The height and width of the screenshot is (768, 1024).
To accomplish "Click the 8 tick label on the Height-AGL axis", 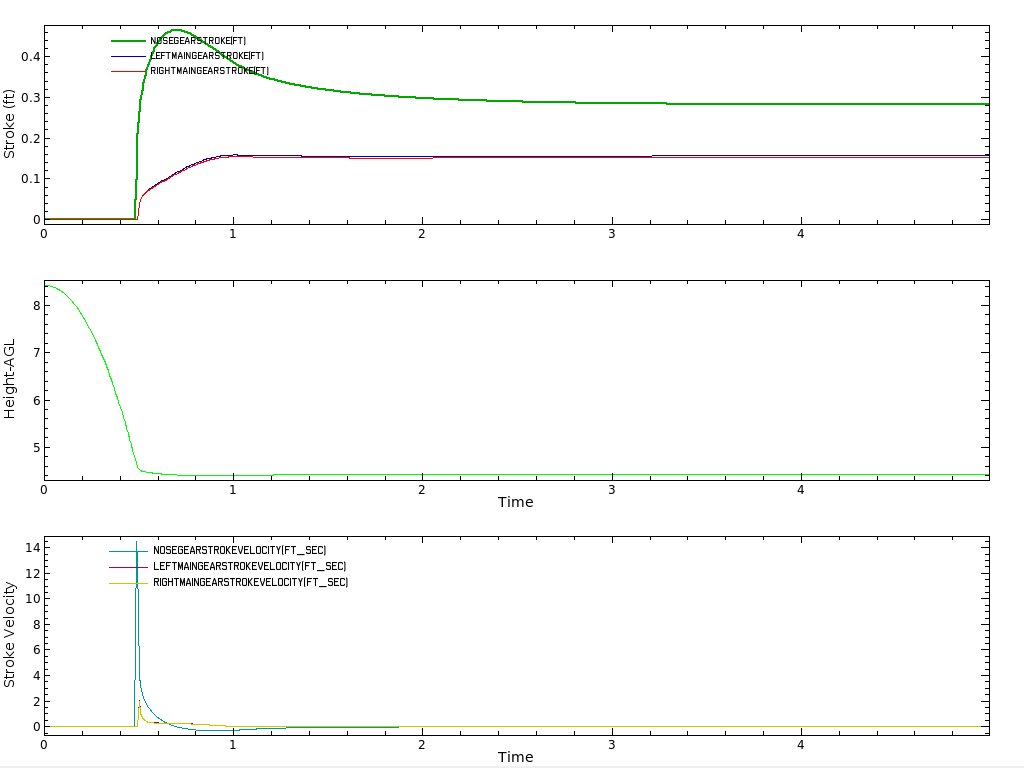I will pos(34,305).
